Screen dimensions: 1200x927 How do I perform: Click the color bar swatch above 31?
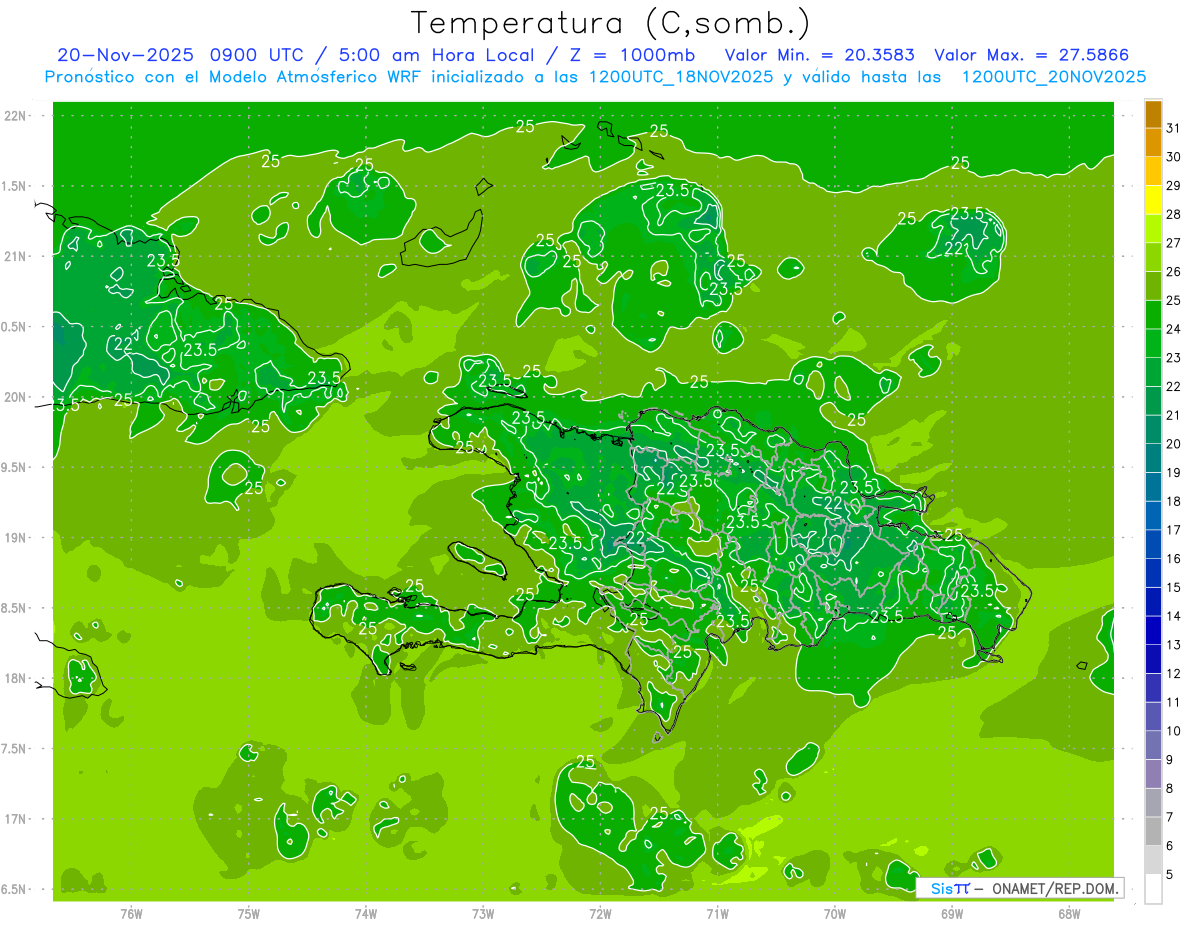(x=1153, y=114)
